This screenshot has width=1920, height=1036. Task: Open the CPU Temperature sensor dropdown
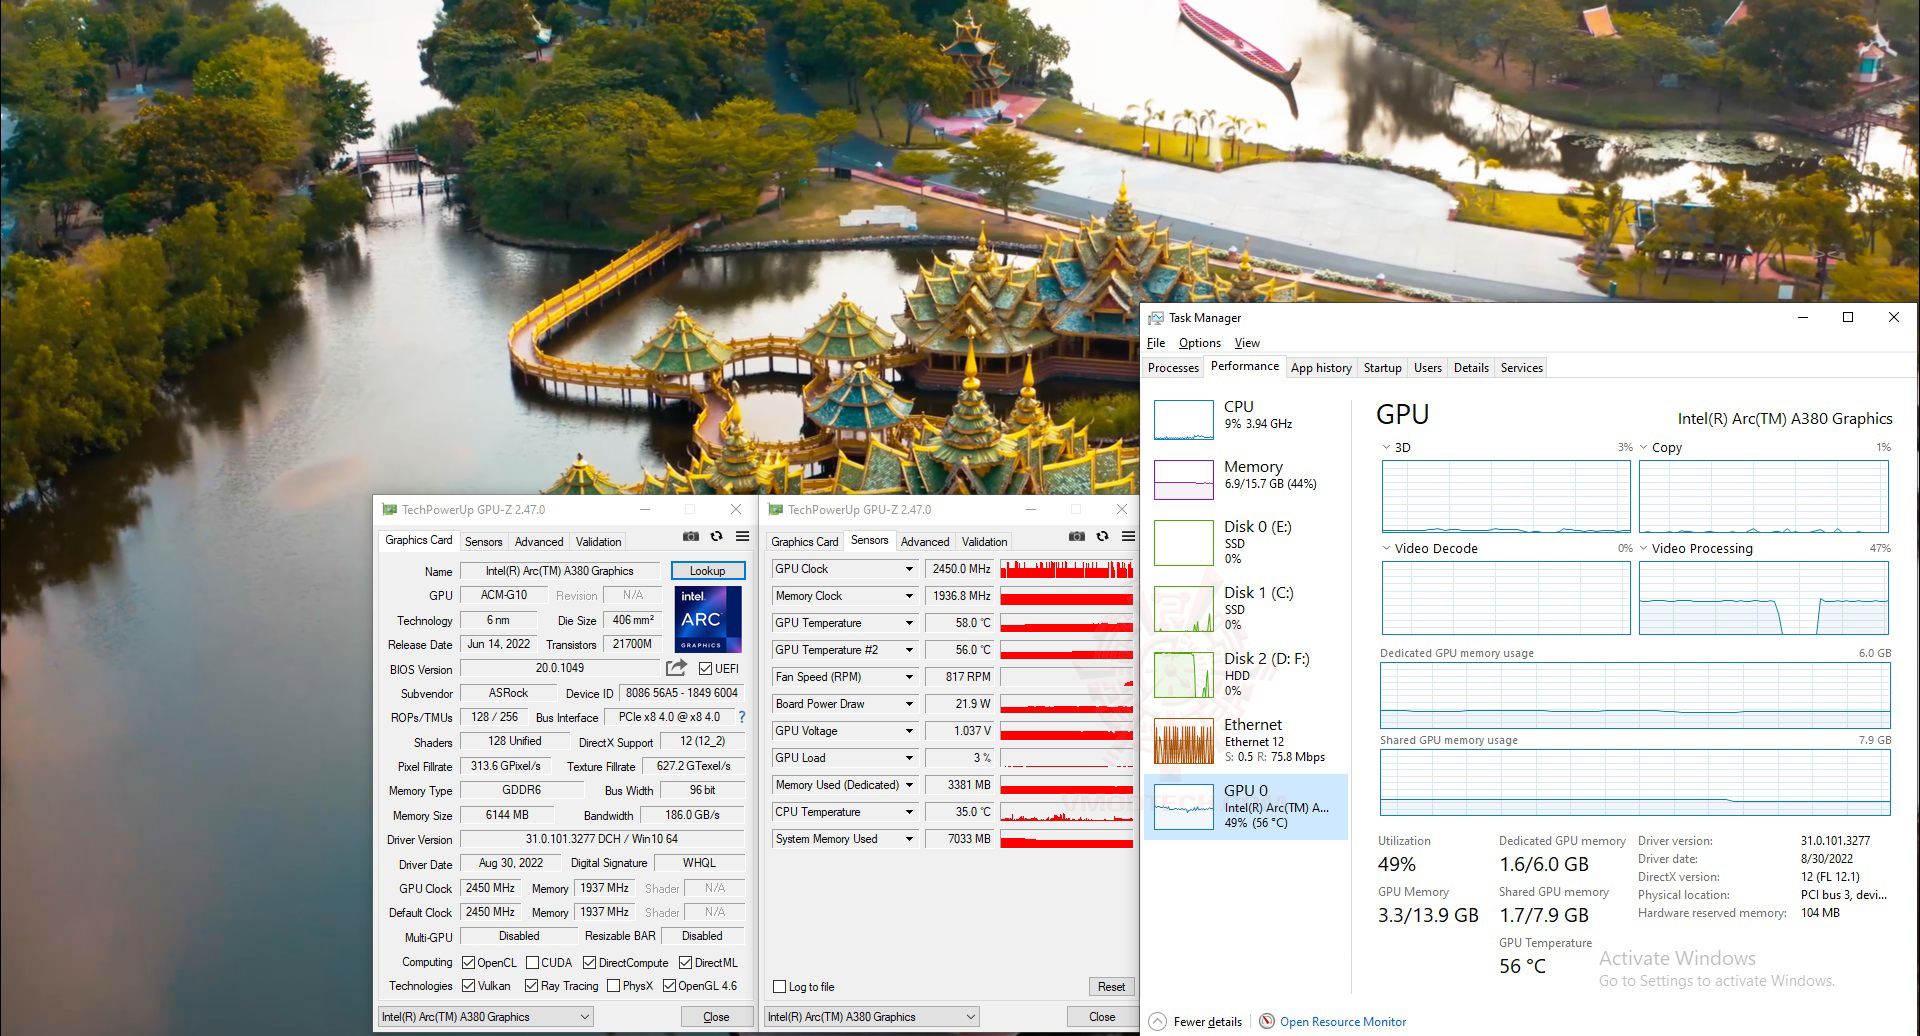pos(909,812)
